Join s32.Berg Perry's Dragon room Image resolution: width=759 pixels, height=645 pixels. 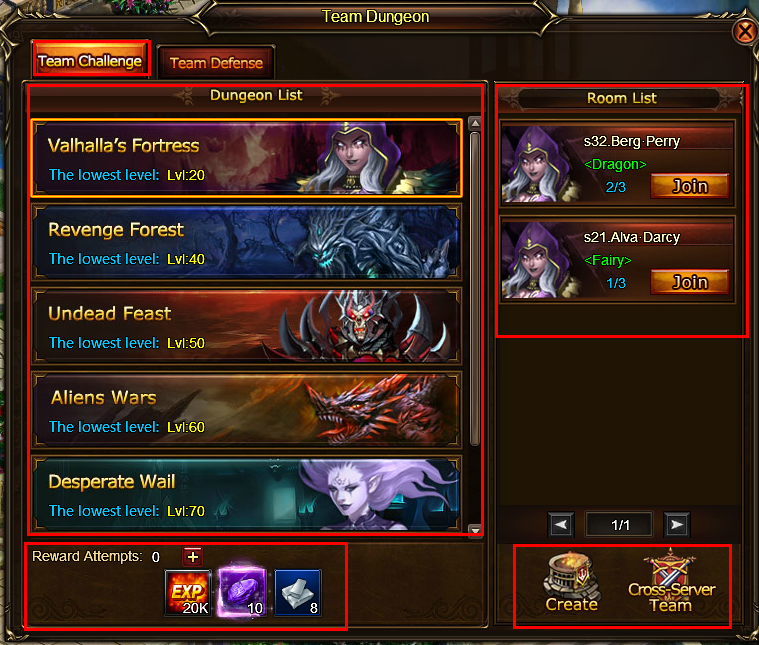tap(689, 186)
